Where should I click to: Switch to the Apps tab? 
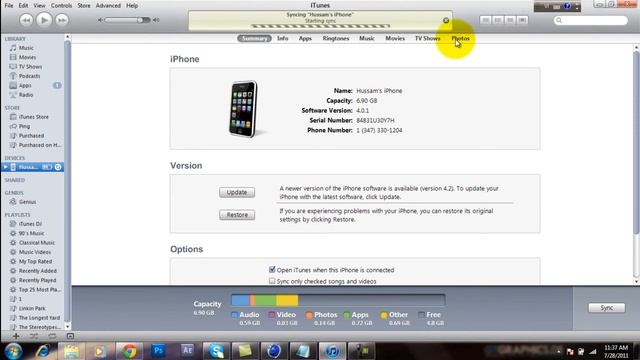pos(305,38)
